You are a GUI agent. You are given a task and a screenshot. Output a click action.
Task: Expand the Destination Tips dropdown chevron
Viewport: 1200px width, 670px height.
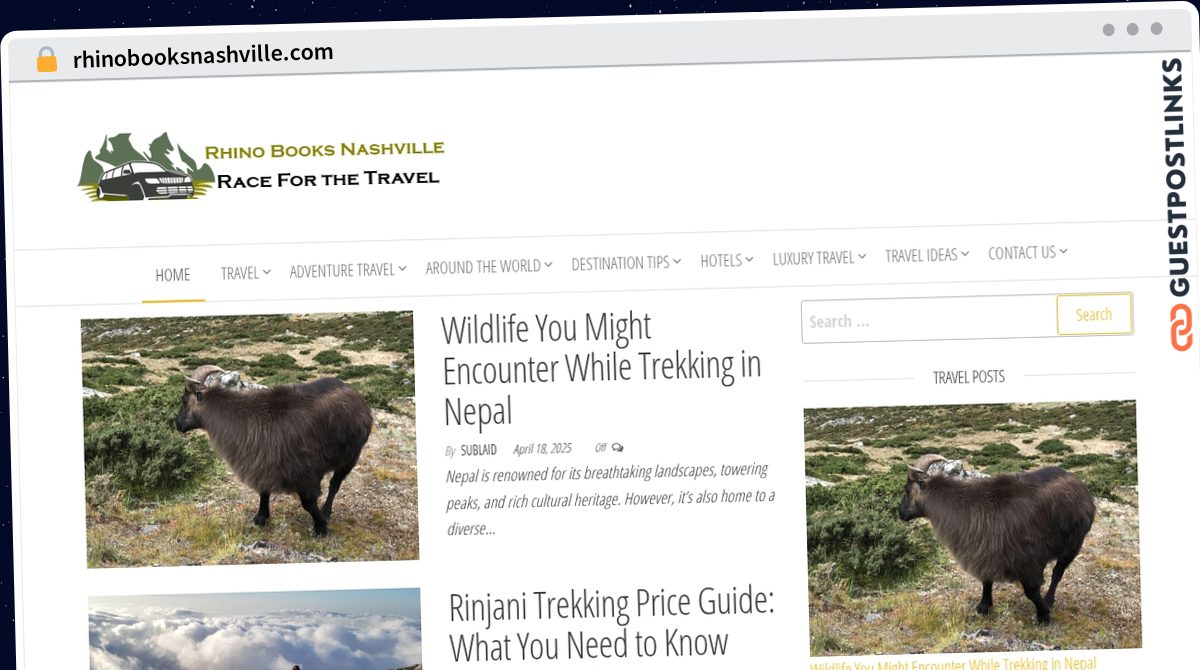click(677, 261)
